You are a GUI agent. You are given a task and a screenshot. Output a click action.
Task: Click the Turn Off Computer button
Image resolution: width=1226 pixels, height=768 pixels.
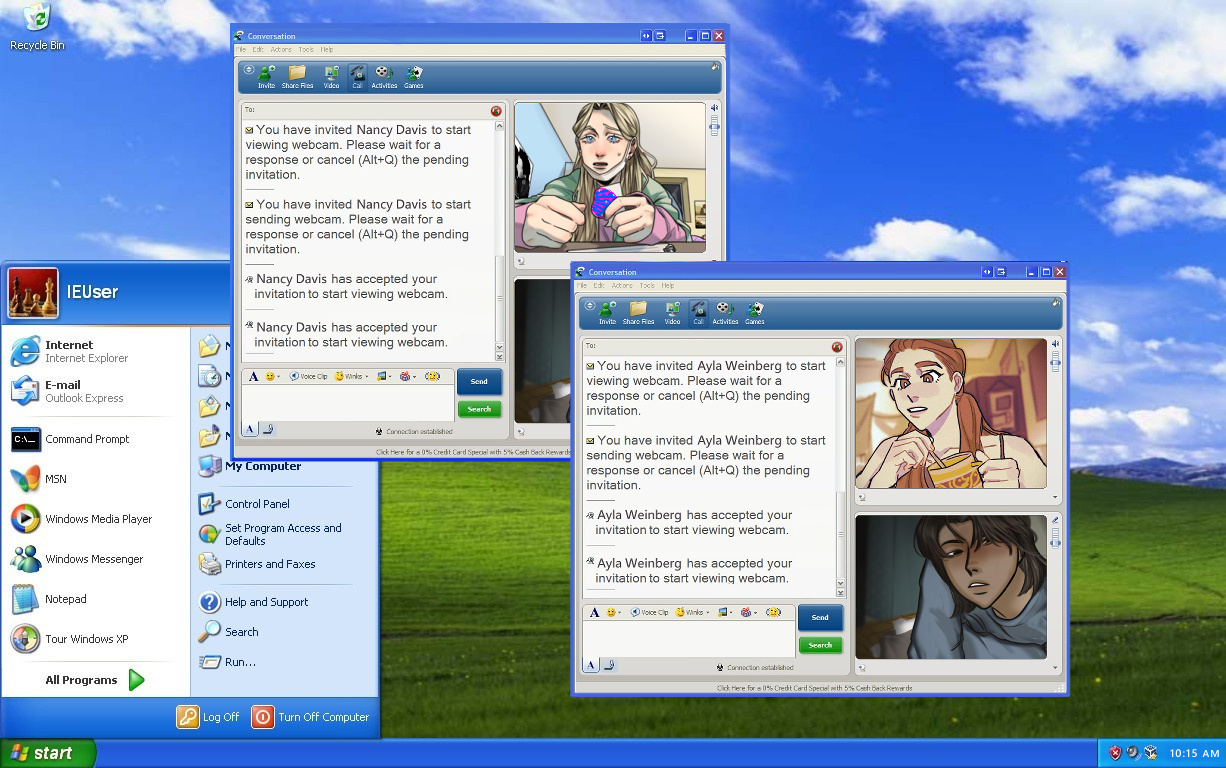[x=311, y=717]
